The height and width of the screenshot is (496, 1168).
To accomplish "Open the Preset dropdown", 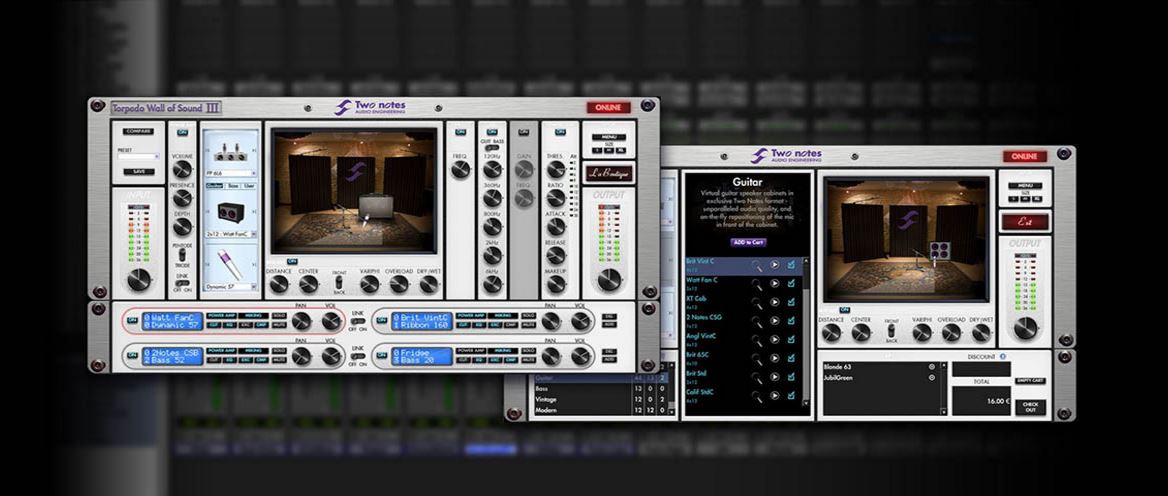I will (x=139, y=157).
